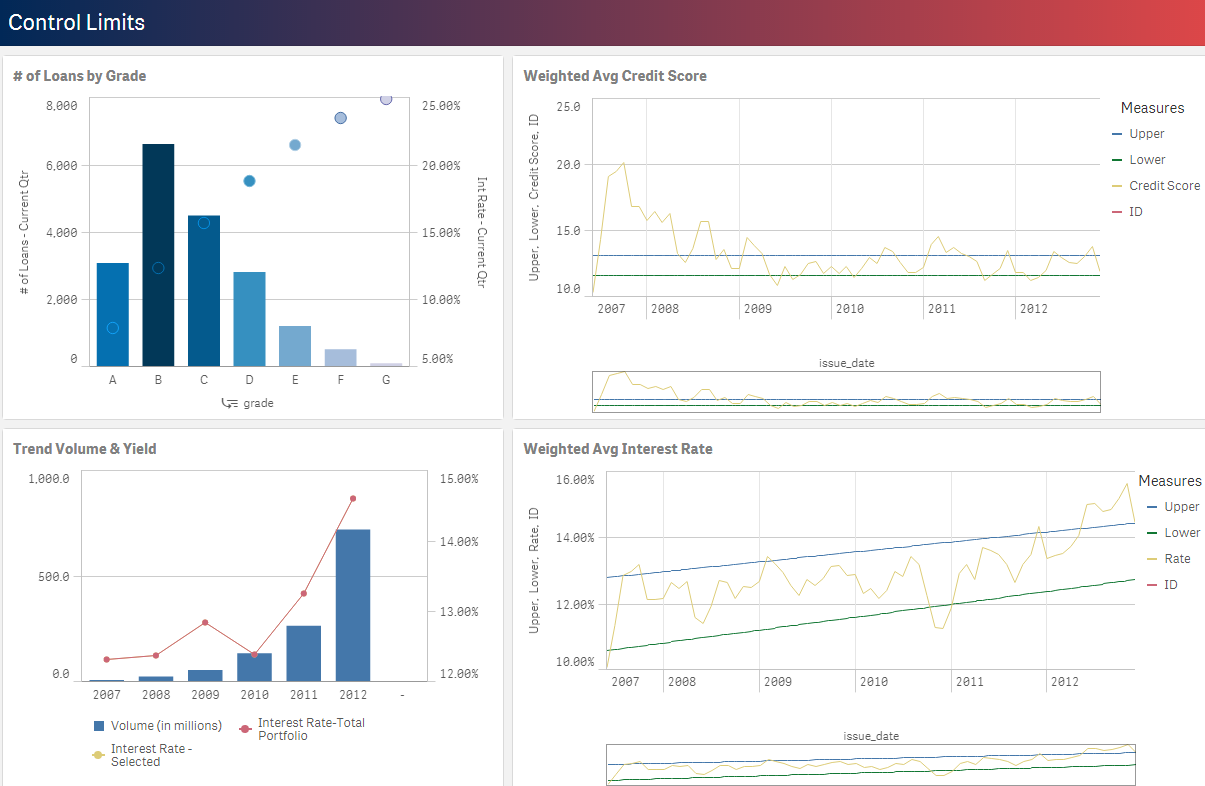The height and width of the screenshot is (786, 1205).
Task: Click the Credit Score legend entry
Action: click(1163, 186)
